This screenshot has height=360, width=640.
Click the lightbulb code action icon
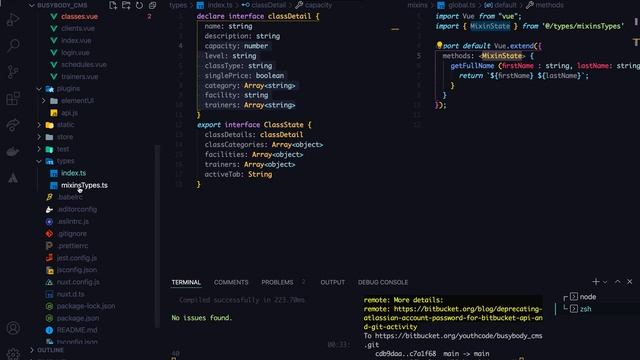[439, 45]
